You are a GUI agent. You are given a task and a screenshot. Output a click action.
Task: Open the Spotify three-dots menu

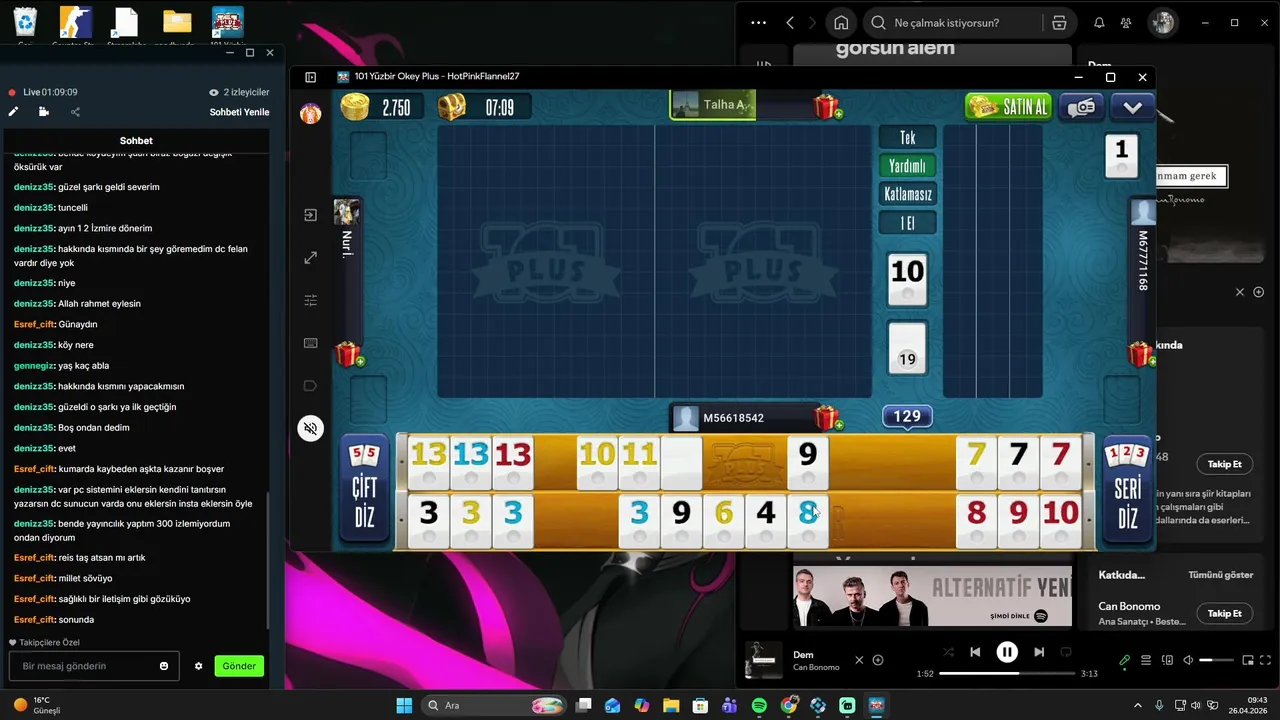(758, 23)
